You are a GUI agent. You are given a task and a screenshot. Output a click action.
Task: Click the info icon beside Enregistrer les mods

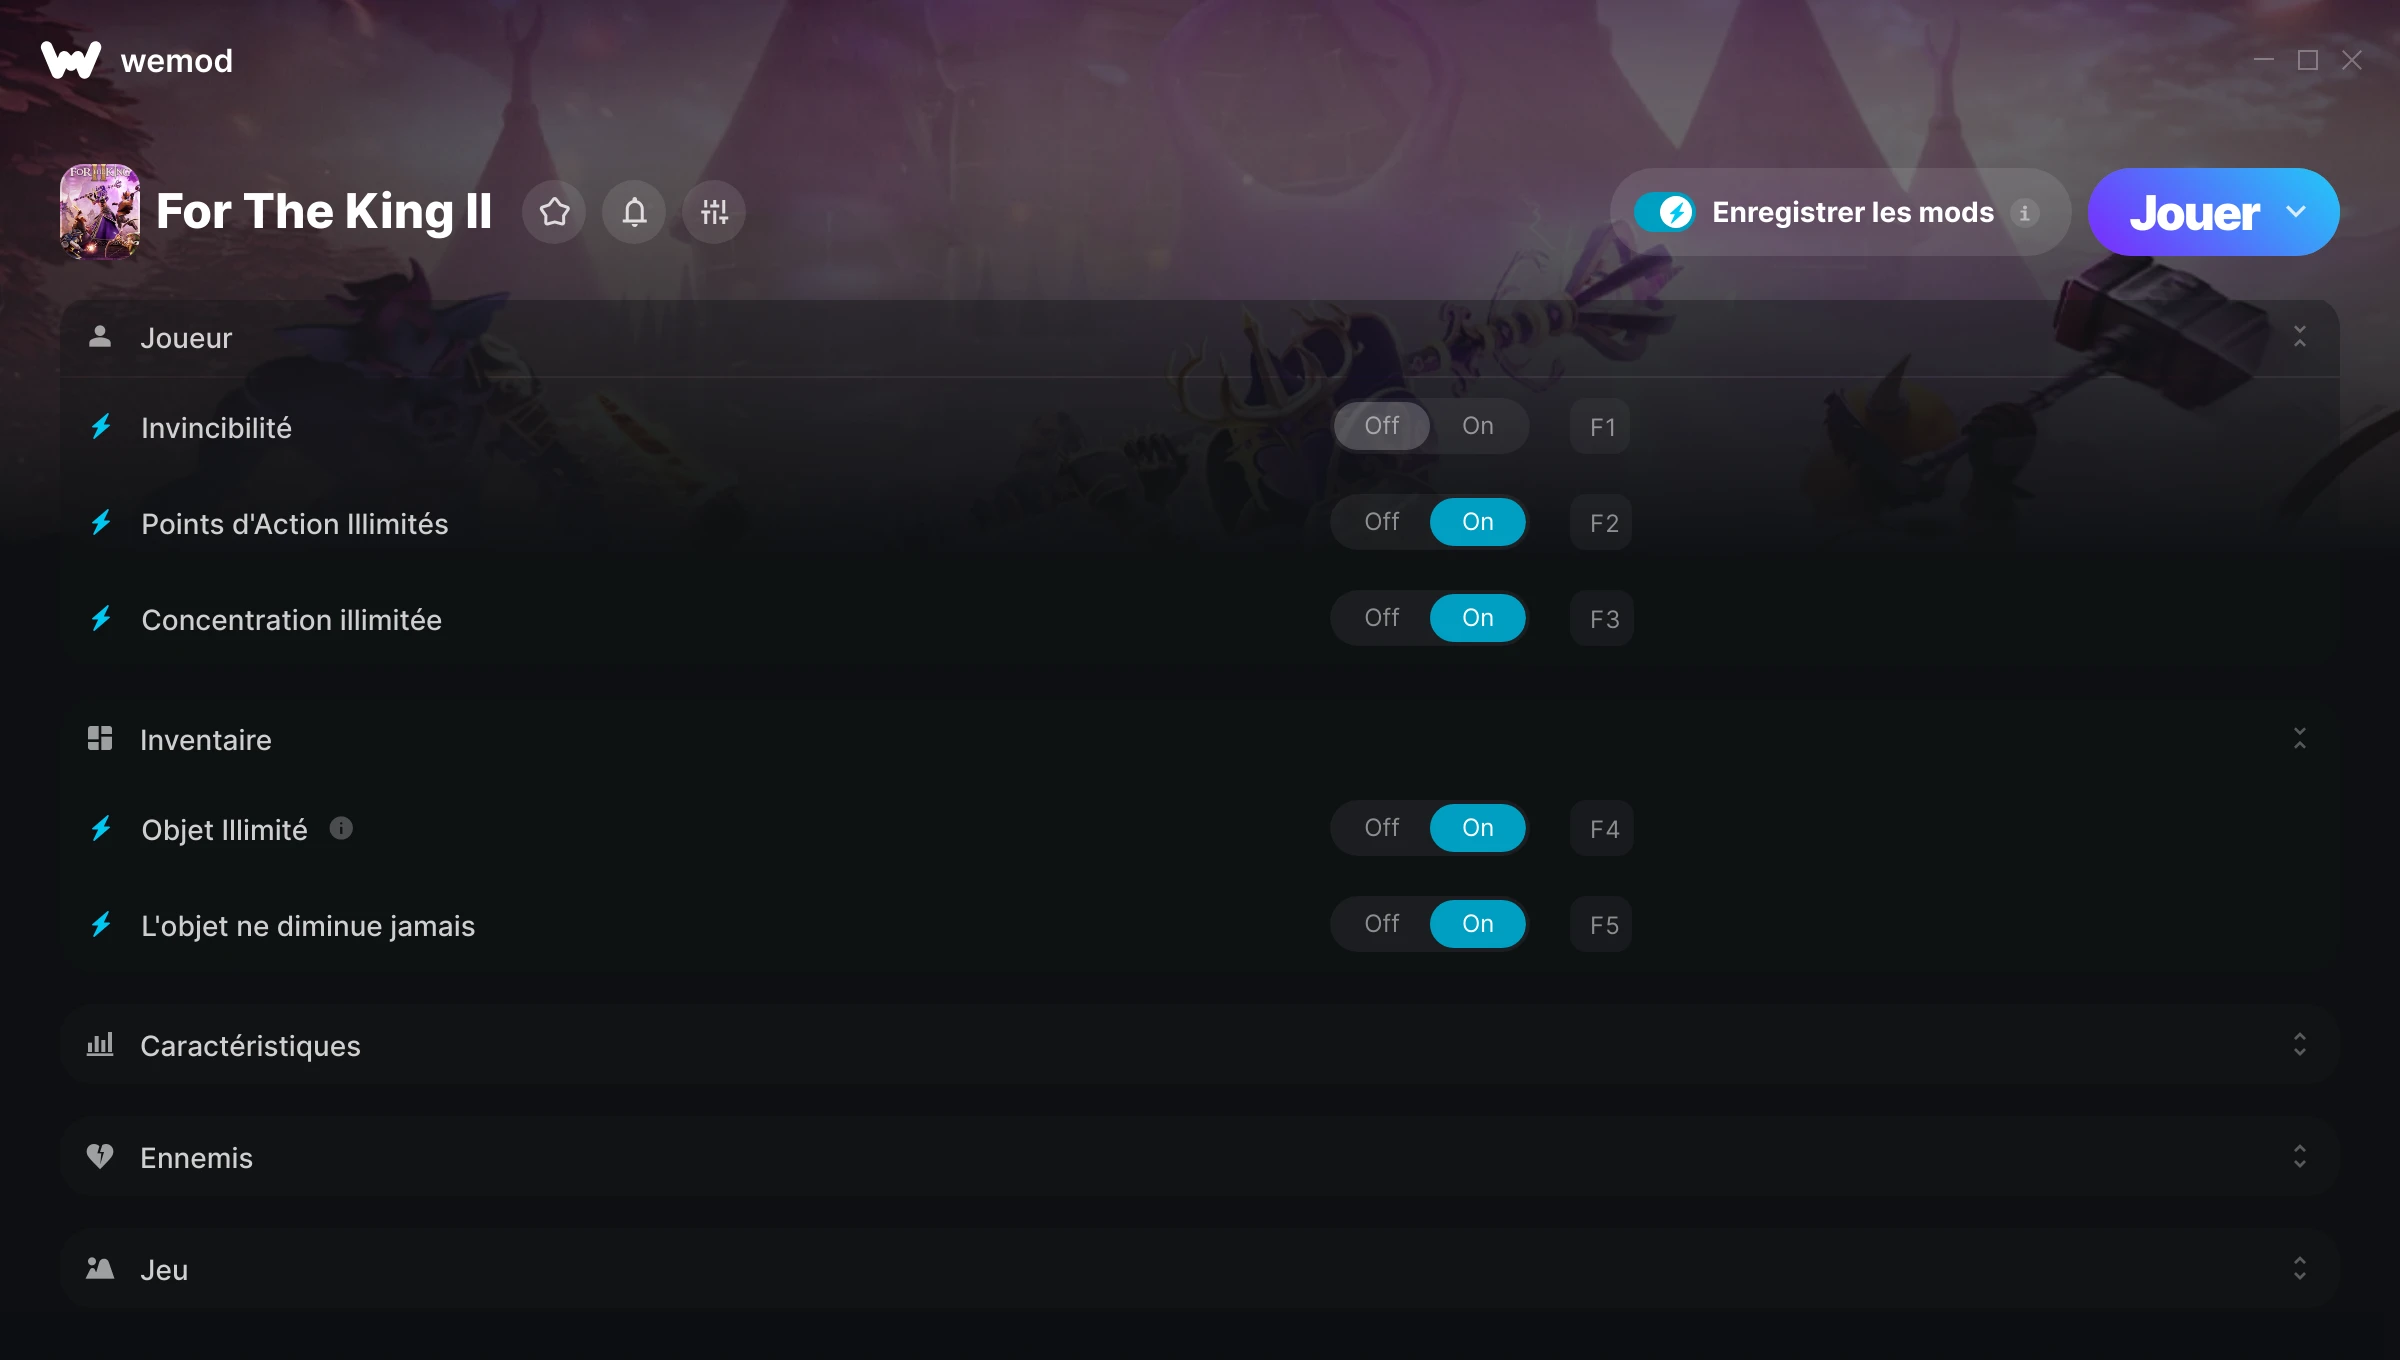coord(2024,212)
